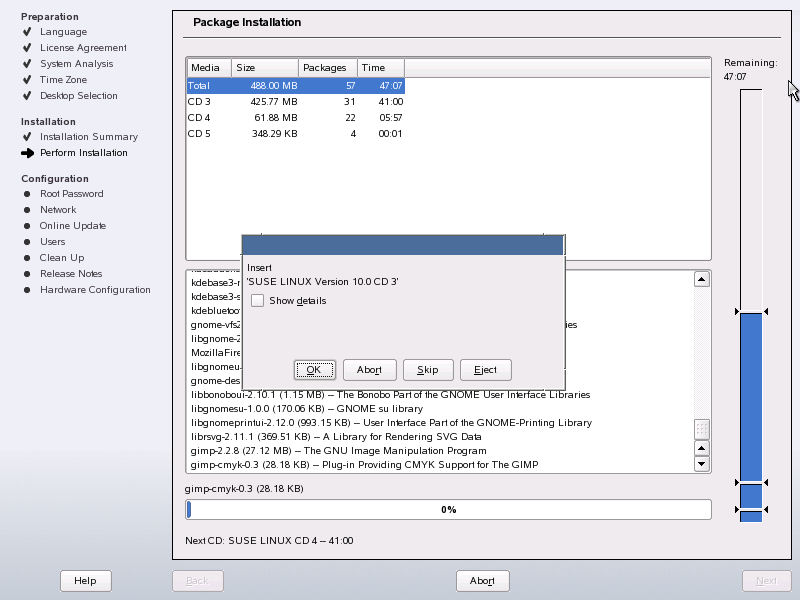Click the checkmark icon beside Desktop Selection
The image size is (800, 600).
27,95
